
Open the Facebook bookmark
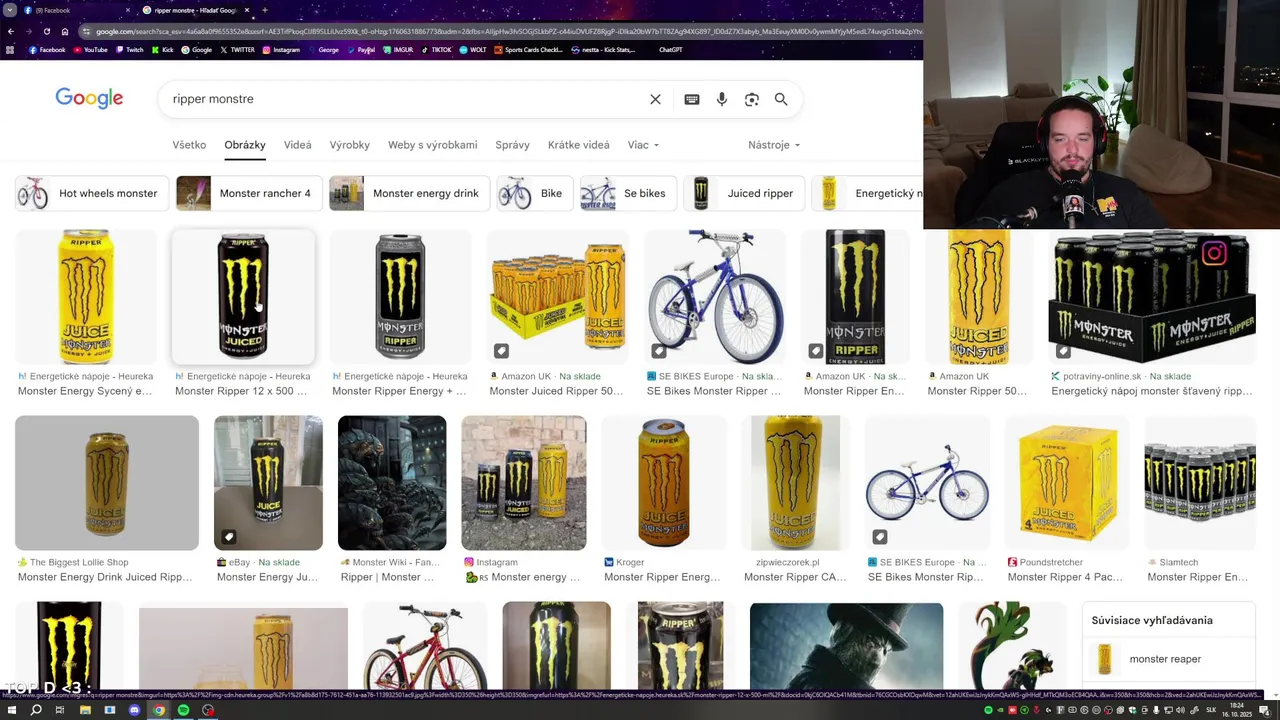[x=47, y=50]
